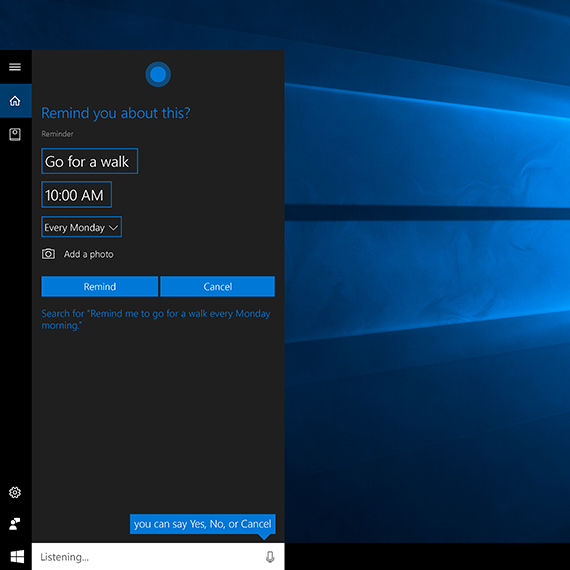The height and width of the screenshot is (570, 570).
Task: Go to Cortana Home icon
Action: click(x=15, y=101)
